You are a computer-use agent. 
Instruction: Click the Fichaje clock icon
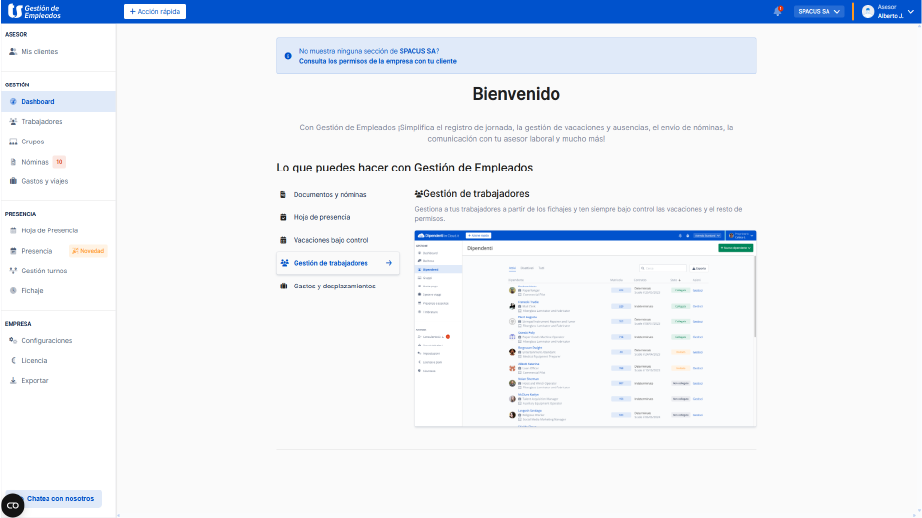13,290
